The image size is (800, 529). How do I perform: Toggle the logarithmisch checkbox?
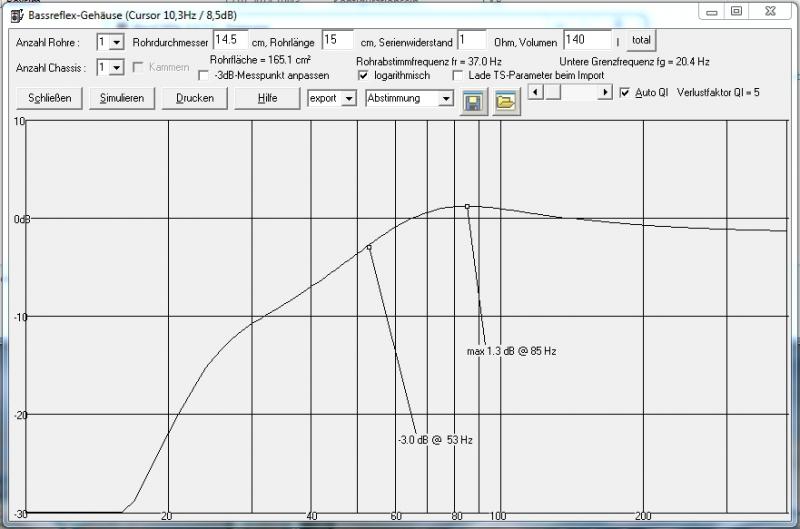363,76
